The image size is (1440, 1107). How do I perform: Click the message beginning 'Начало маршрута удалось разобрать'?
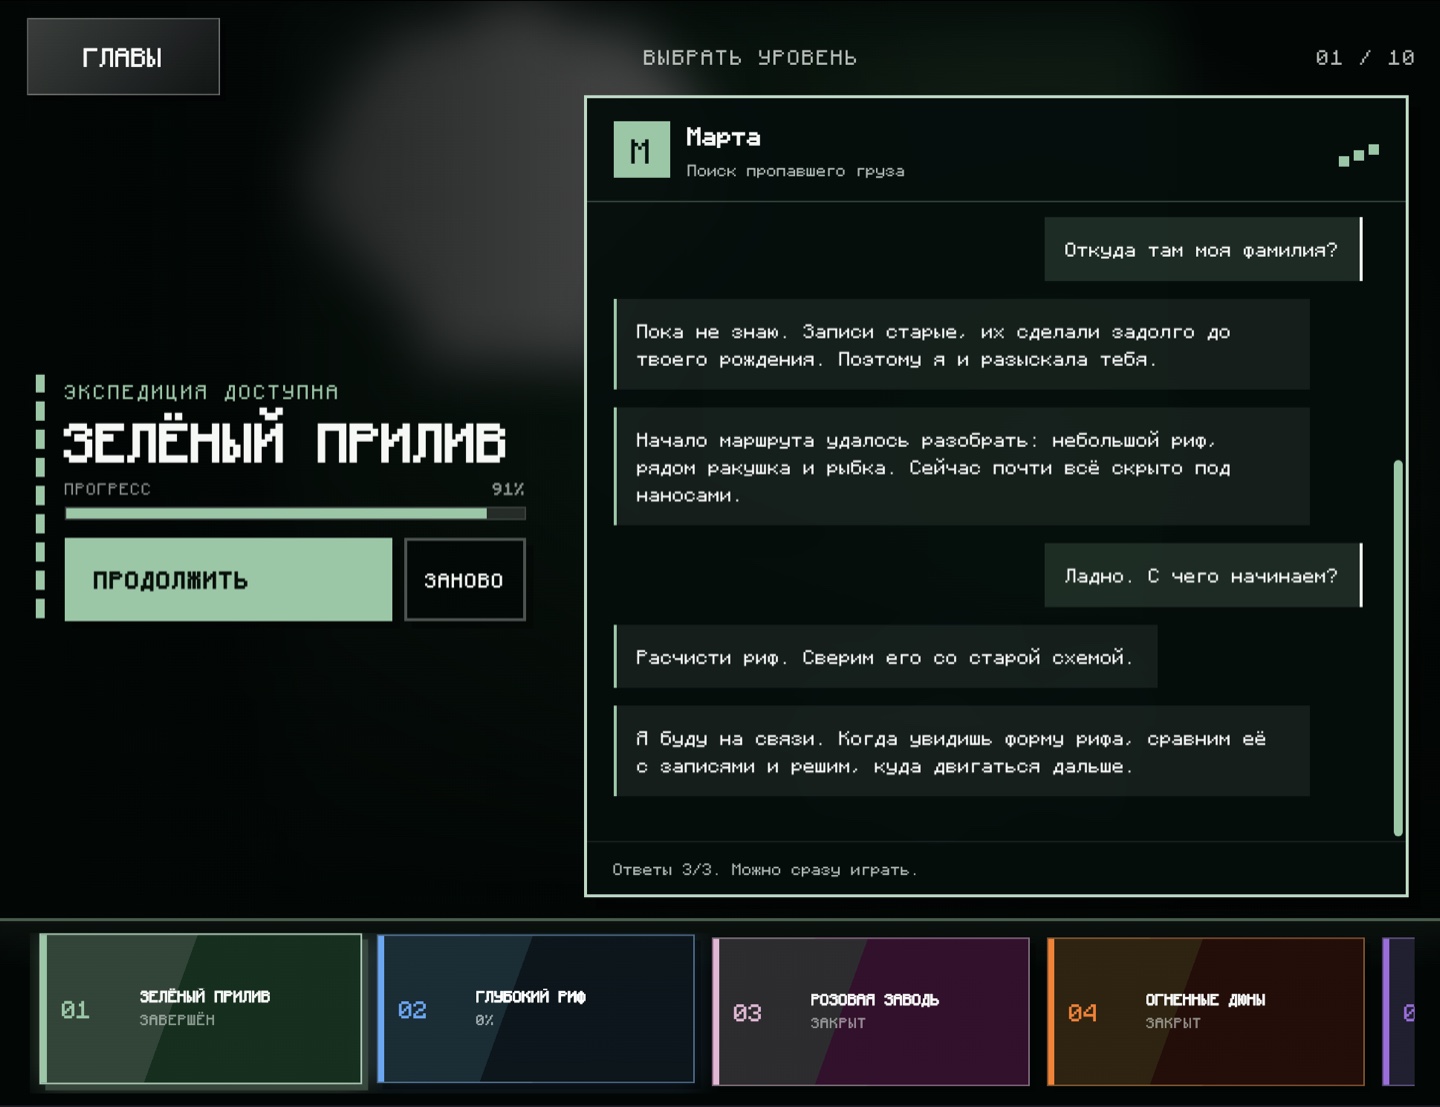pyautogui.click(x=962, y=467)
